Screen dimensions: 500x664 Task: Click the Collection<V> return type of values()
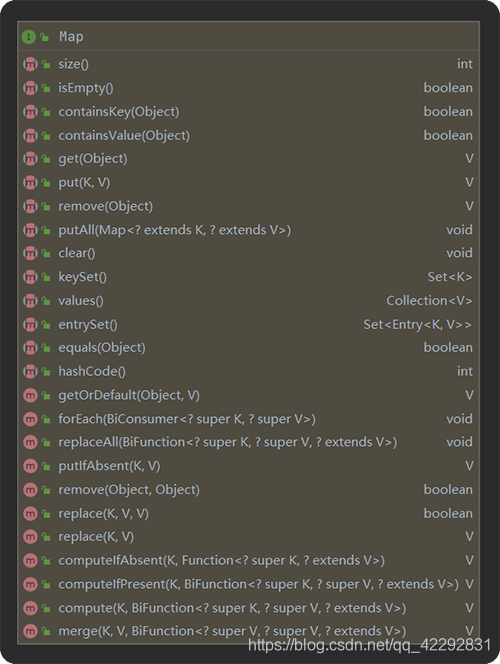[429, 301]
